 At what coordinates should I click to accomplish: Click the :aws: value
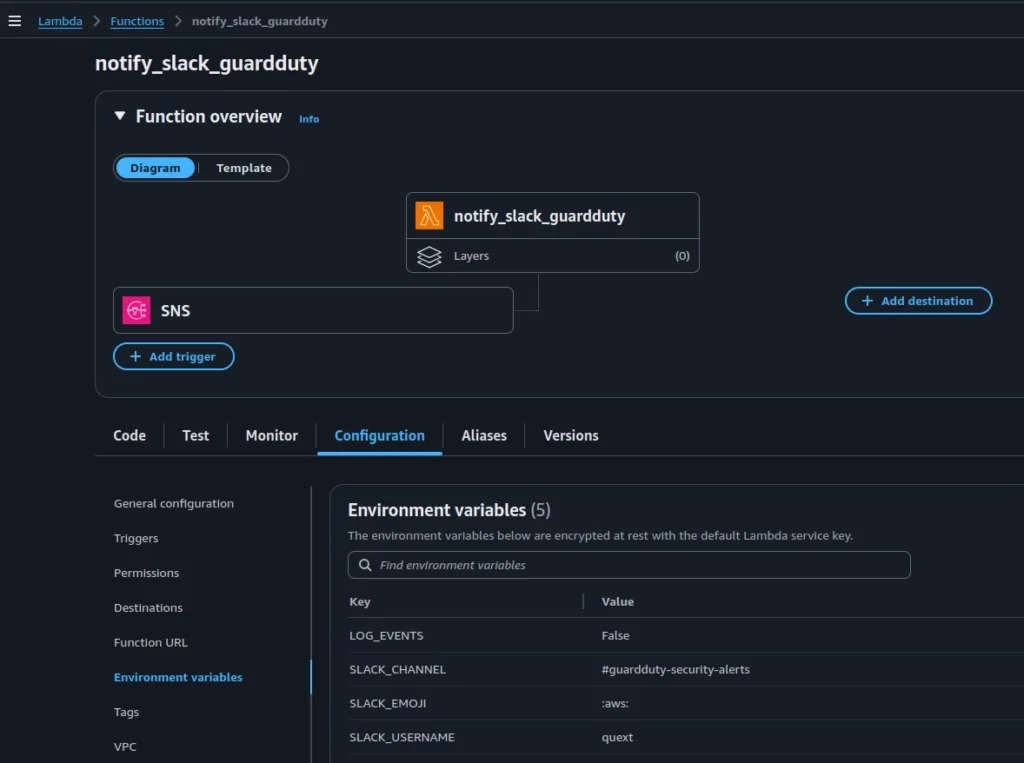click(615, 704)
